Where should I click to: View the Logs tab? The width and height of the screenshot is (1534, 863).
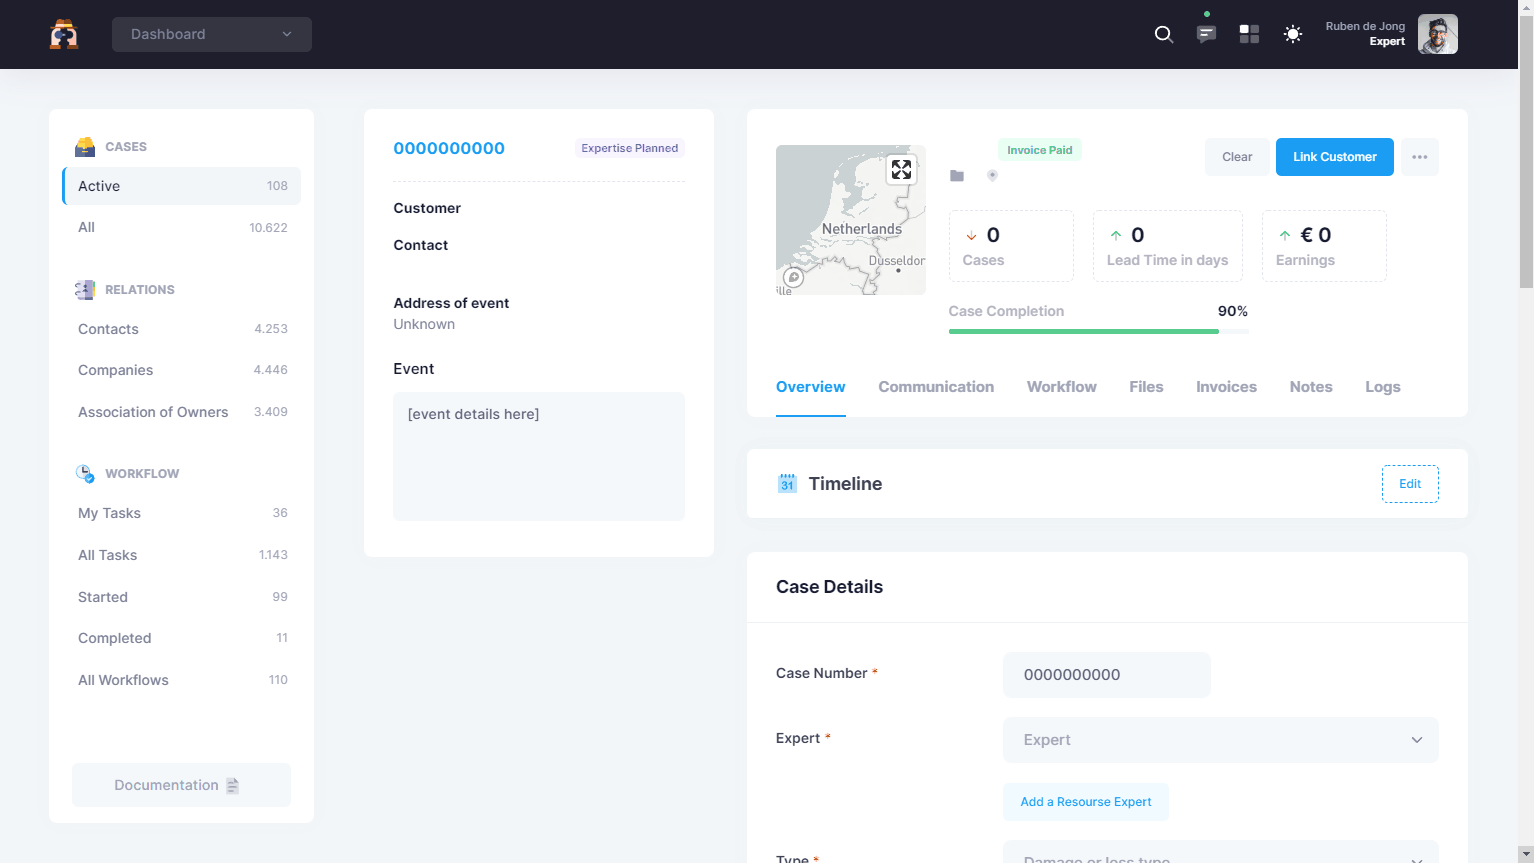click(x=1382, y=387)
